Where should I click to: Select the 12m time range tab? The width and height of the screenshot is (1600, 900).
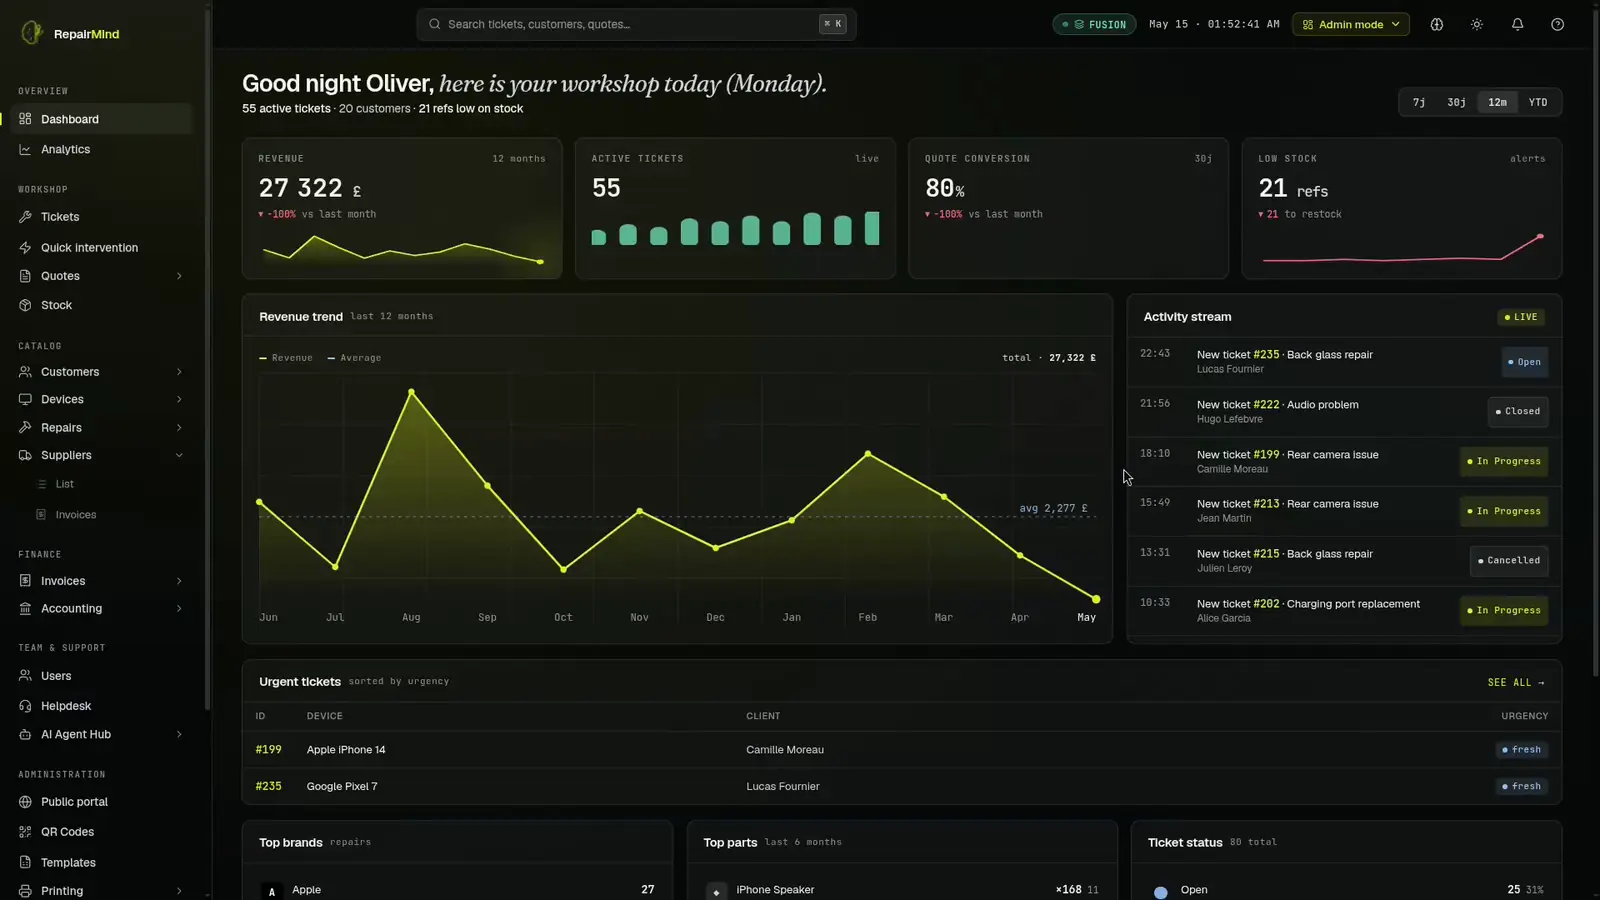coord(1497,102)
